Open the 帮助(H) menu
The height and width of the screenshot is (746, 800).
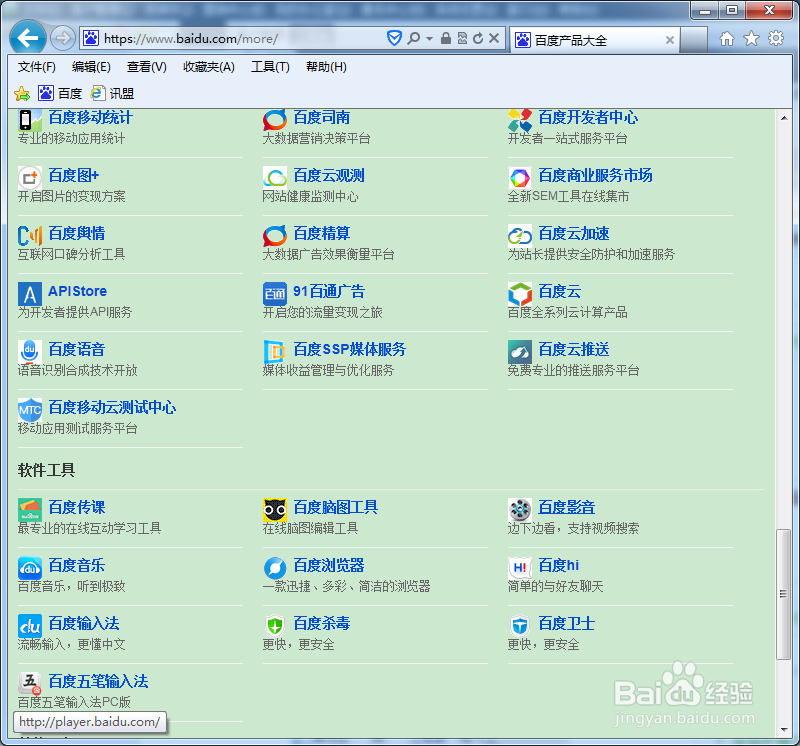point(327,67)
